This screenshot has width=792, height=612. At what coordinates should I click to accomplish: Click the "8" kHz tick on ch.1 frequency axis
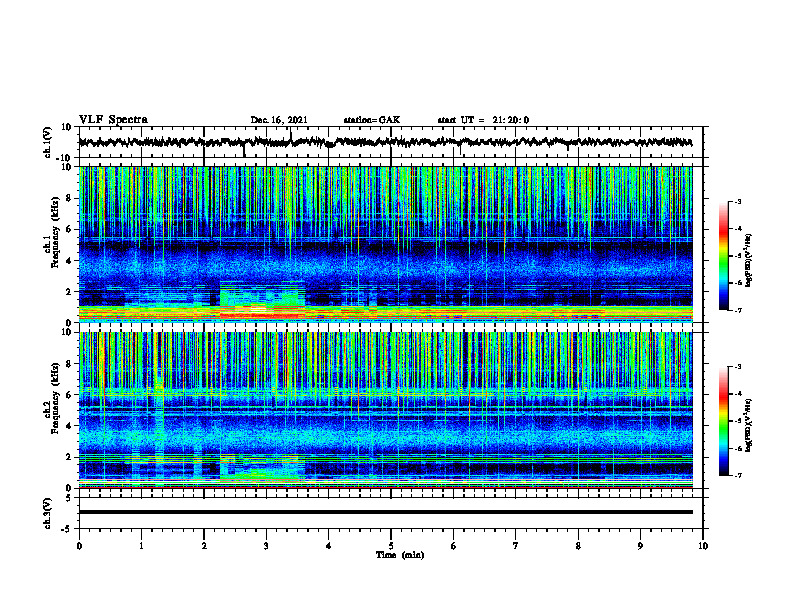[x=70, y=198]
